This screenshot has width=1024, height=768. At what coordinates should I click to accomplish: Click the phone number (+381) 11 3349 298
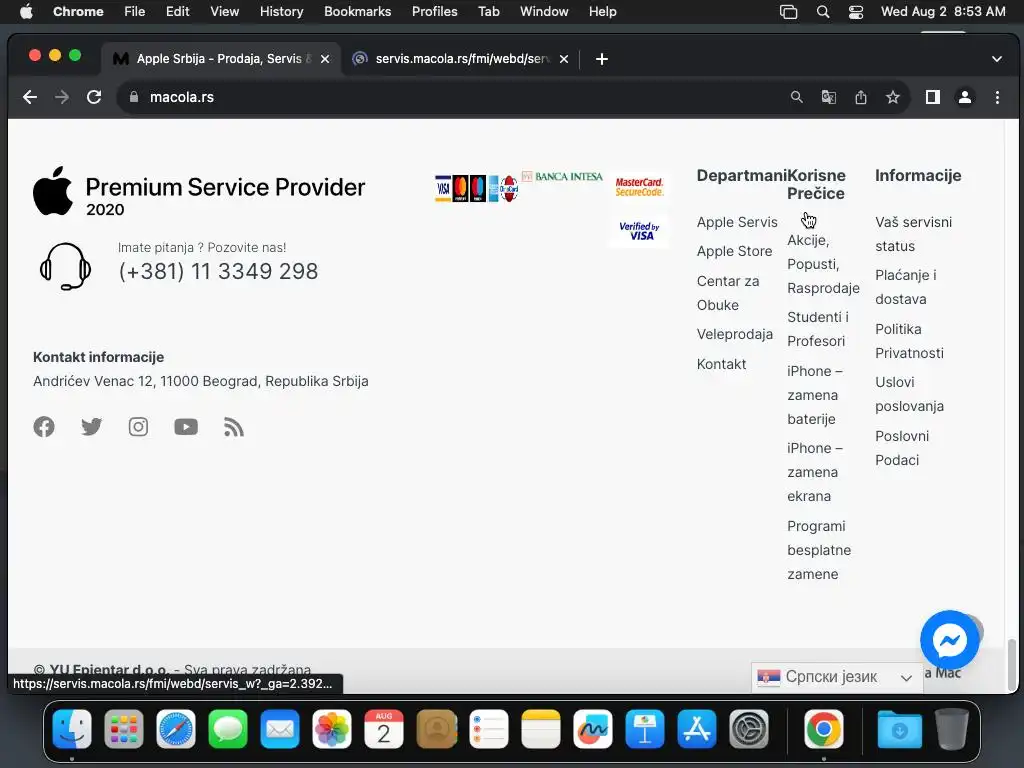[218, 271]
